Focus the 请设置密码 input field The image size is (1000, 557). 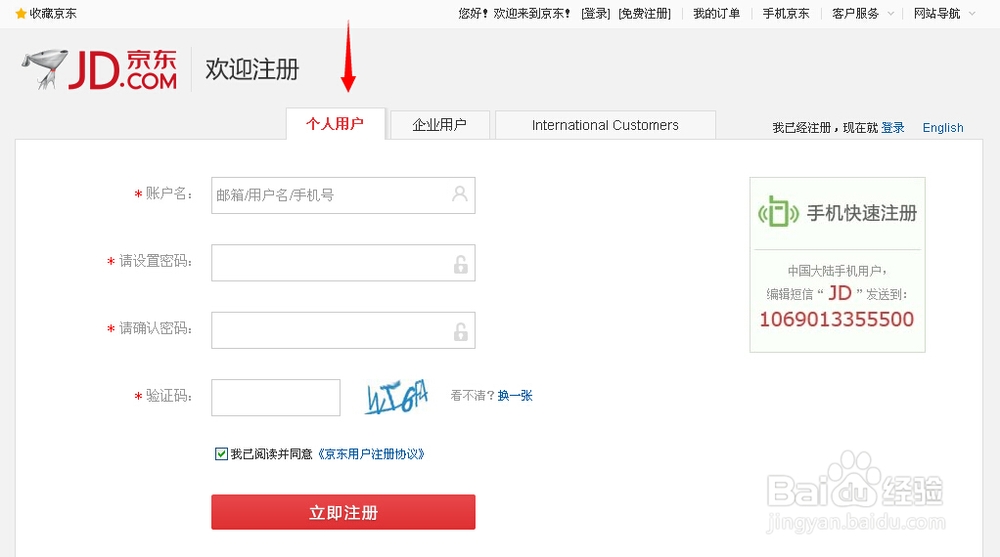click(x=343, y=263)
